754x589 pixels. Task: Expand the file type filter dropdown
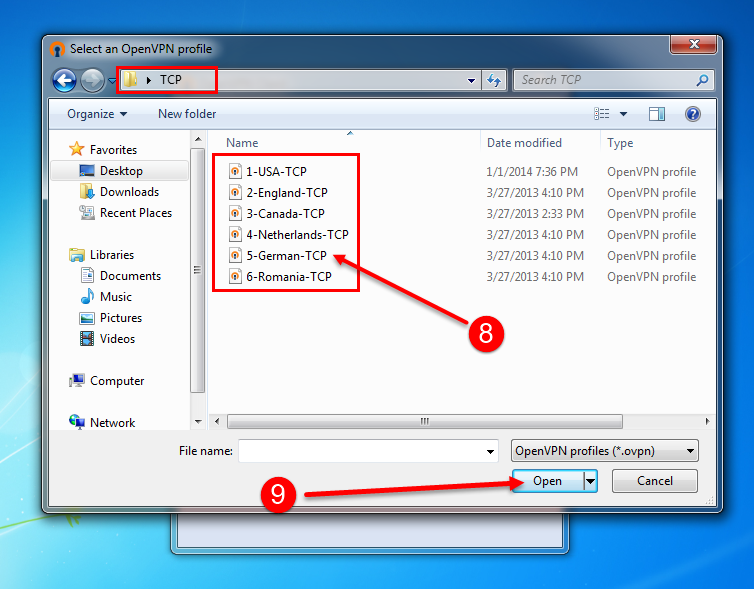604,451
